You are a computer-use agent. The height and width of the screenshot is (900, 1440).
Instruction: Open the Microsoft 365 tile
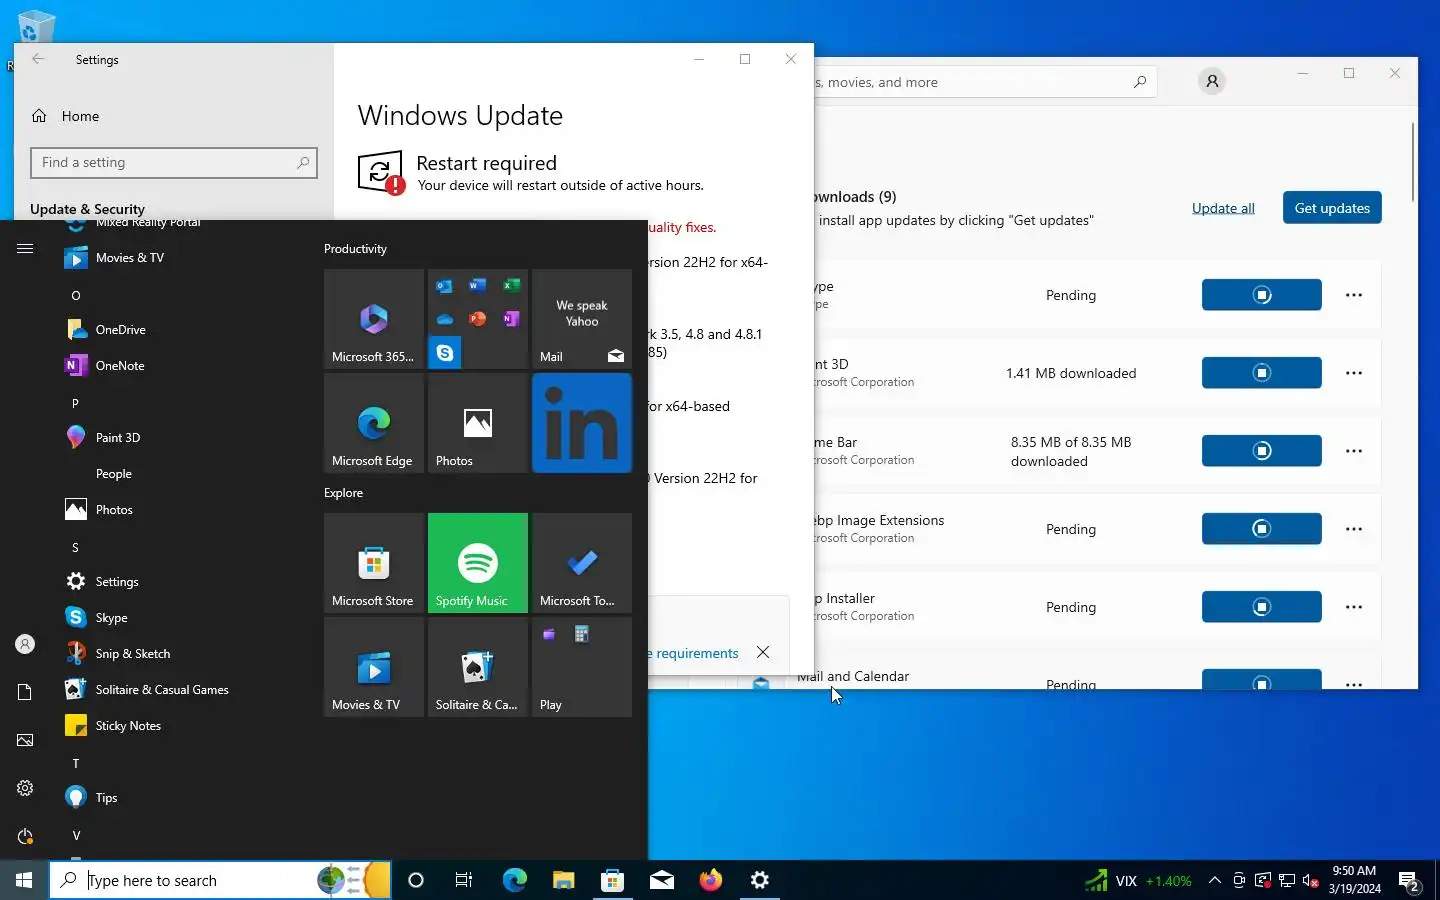point(374,319)
